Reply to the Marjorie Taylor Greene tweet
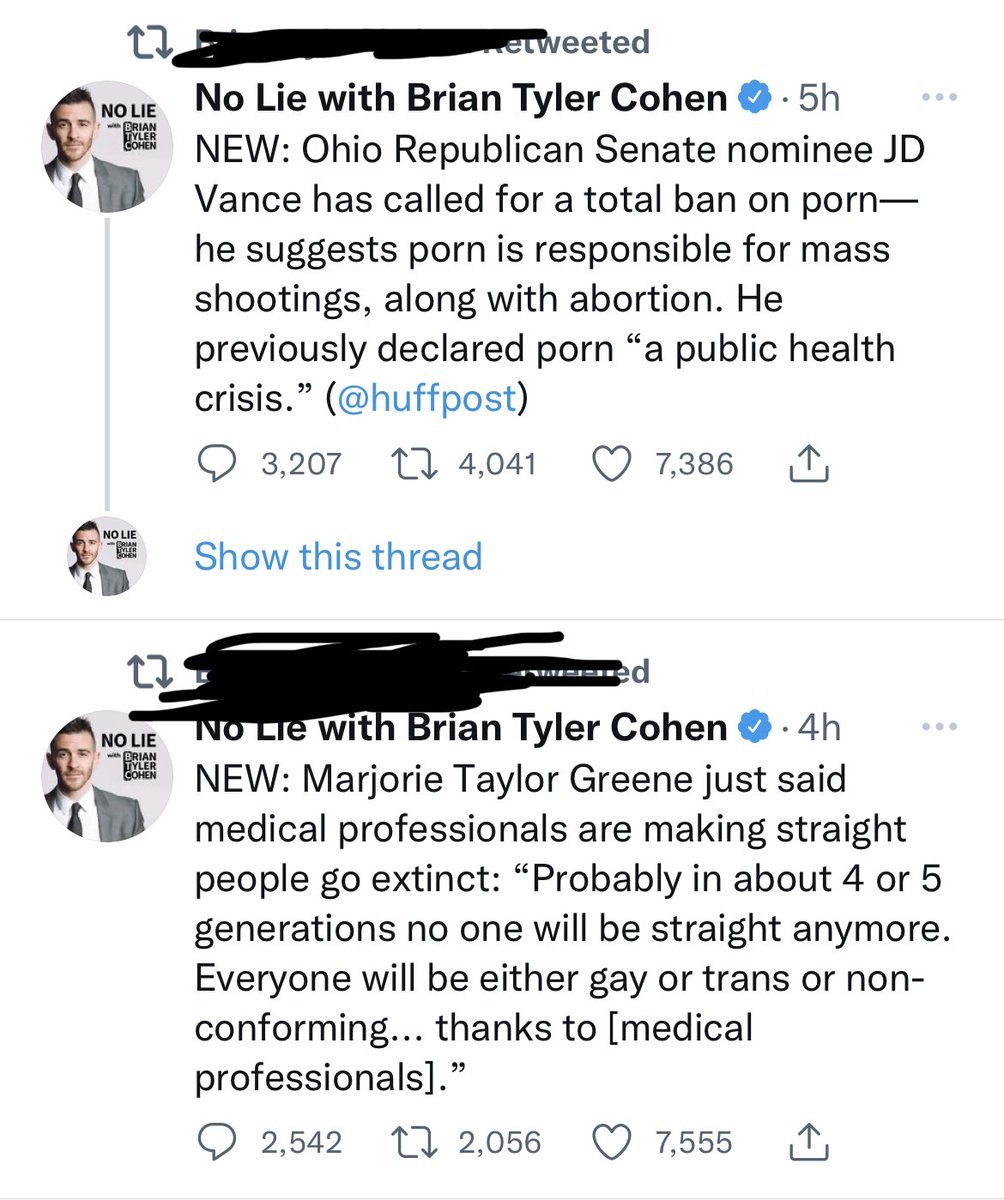1004x1200 pixels. [x=212, y=1141]
